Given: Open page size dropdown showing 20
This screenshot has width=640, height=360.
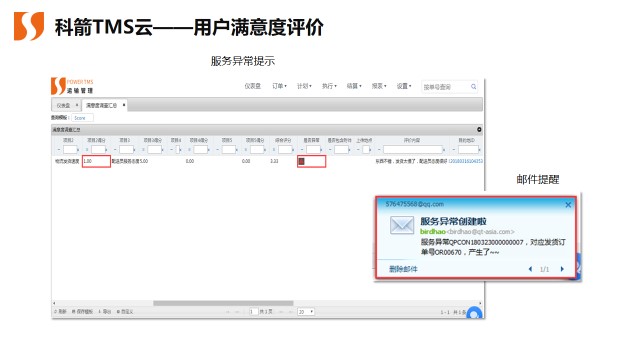Looking at the screenshot, I should click(x=306, y=312).
